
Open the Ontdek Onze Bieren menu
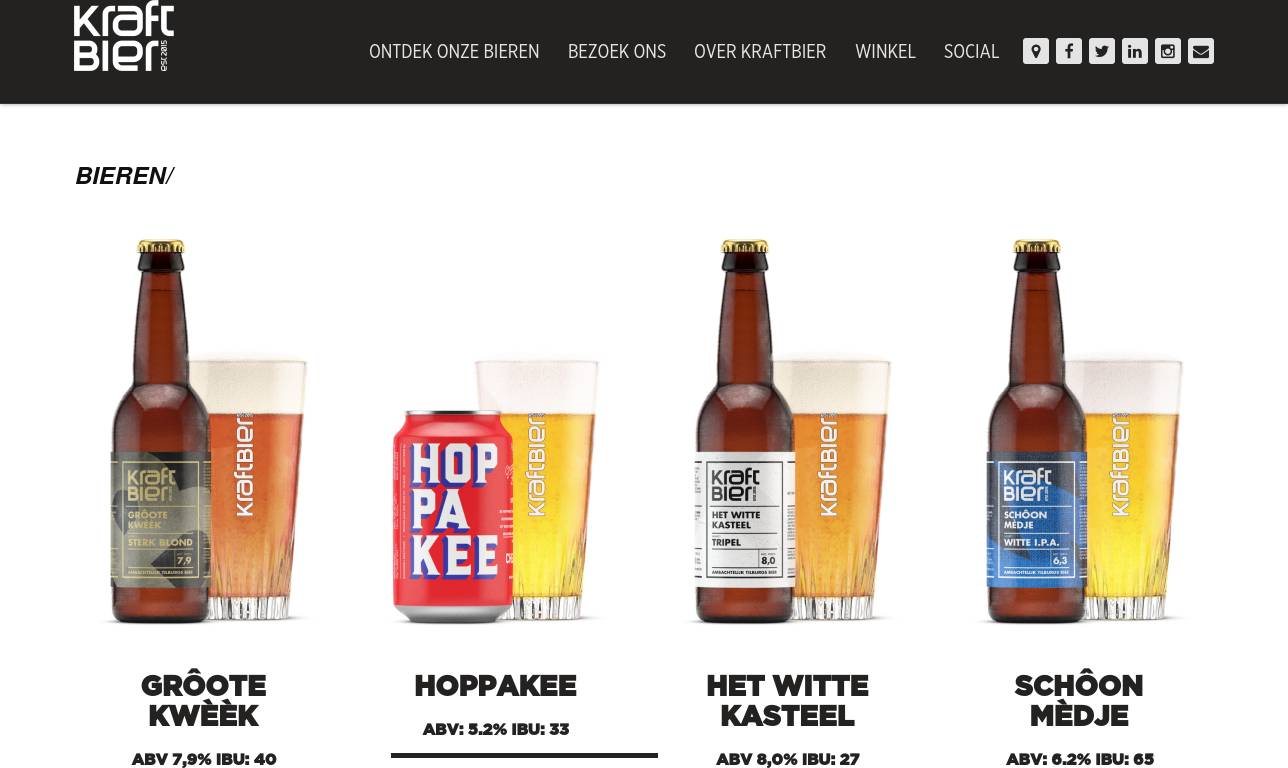[x=454, y=52]
